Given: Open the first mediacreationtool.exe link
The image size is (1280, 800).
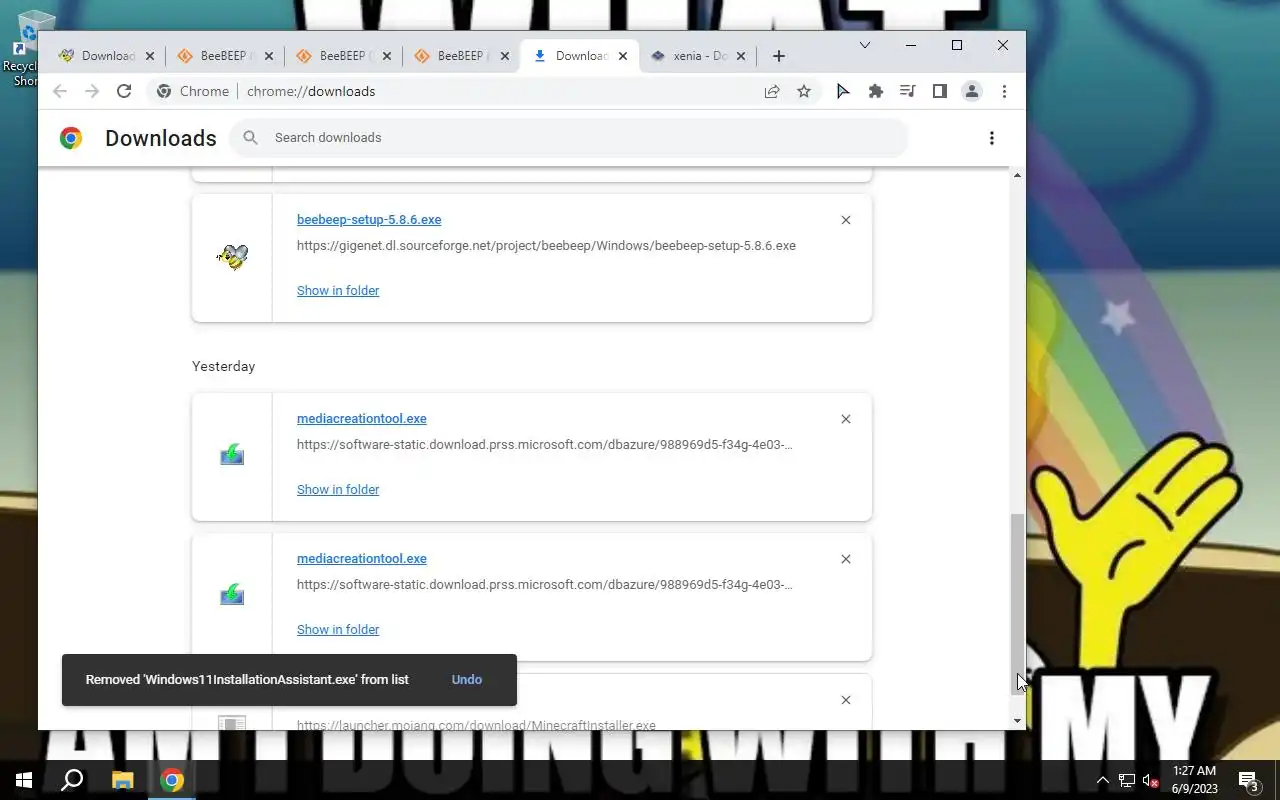Looking at the screenshot, I should (x=362, y=418).
